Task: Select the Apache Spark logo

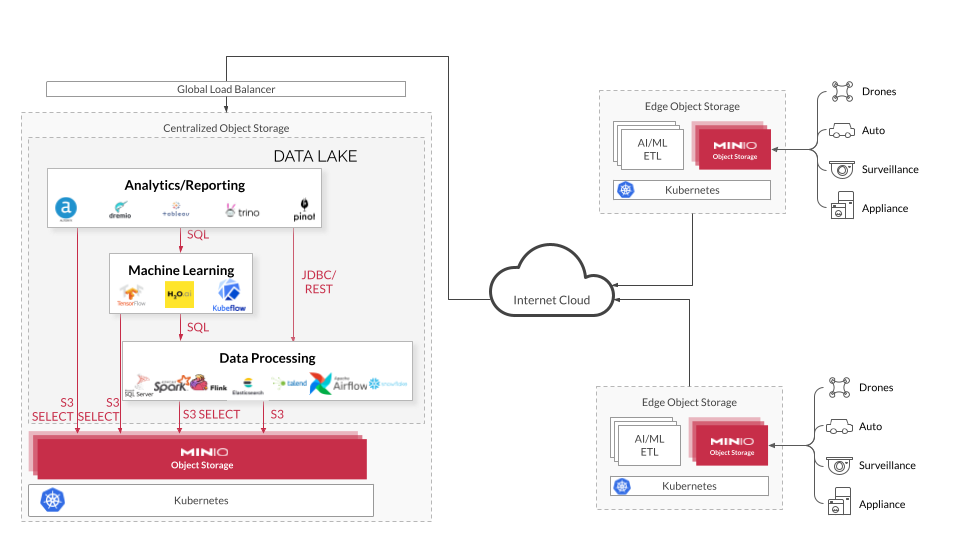Action: pyautogui.click(x=171, y=382)
